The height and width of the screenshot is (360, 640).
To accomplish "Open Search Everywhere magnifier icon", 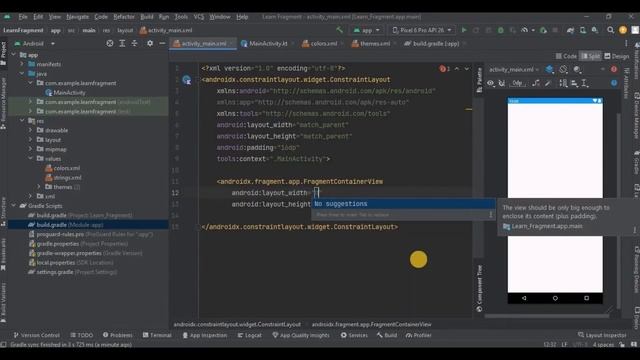I will [x=610, y=30].
